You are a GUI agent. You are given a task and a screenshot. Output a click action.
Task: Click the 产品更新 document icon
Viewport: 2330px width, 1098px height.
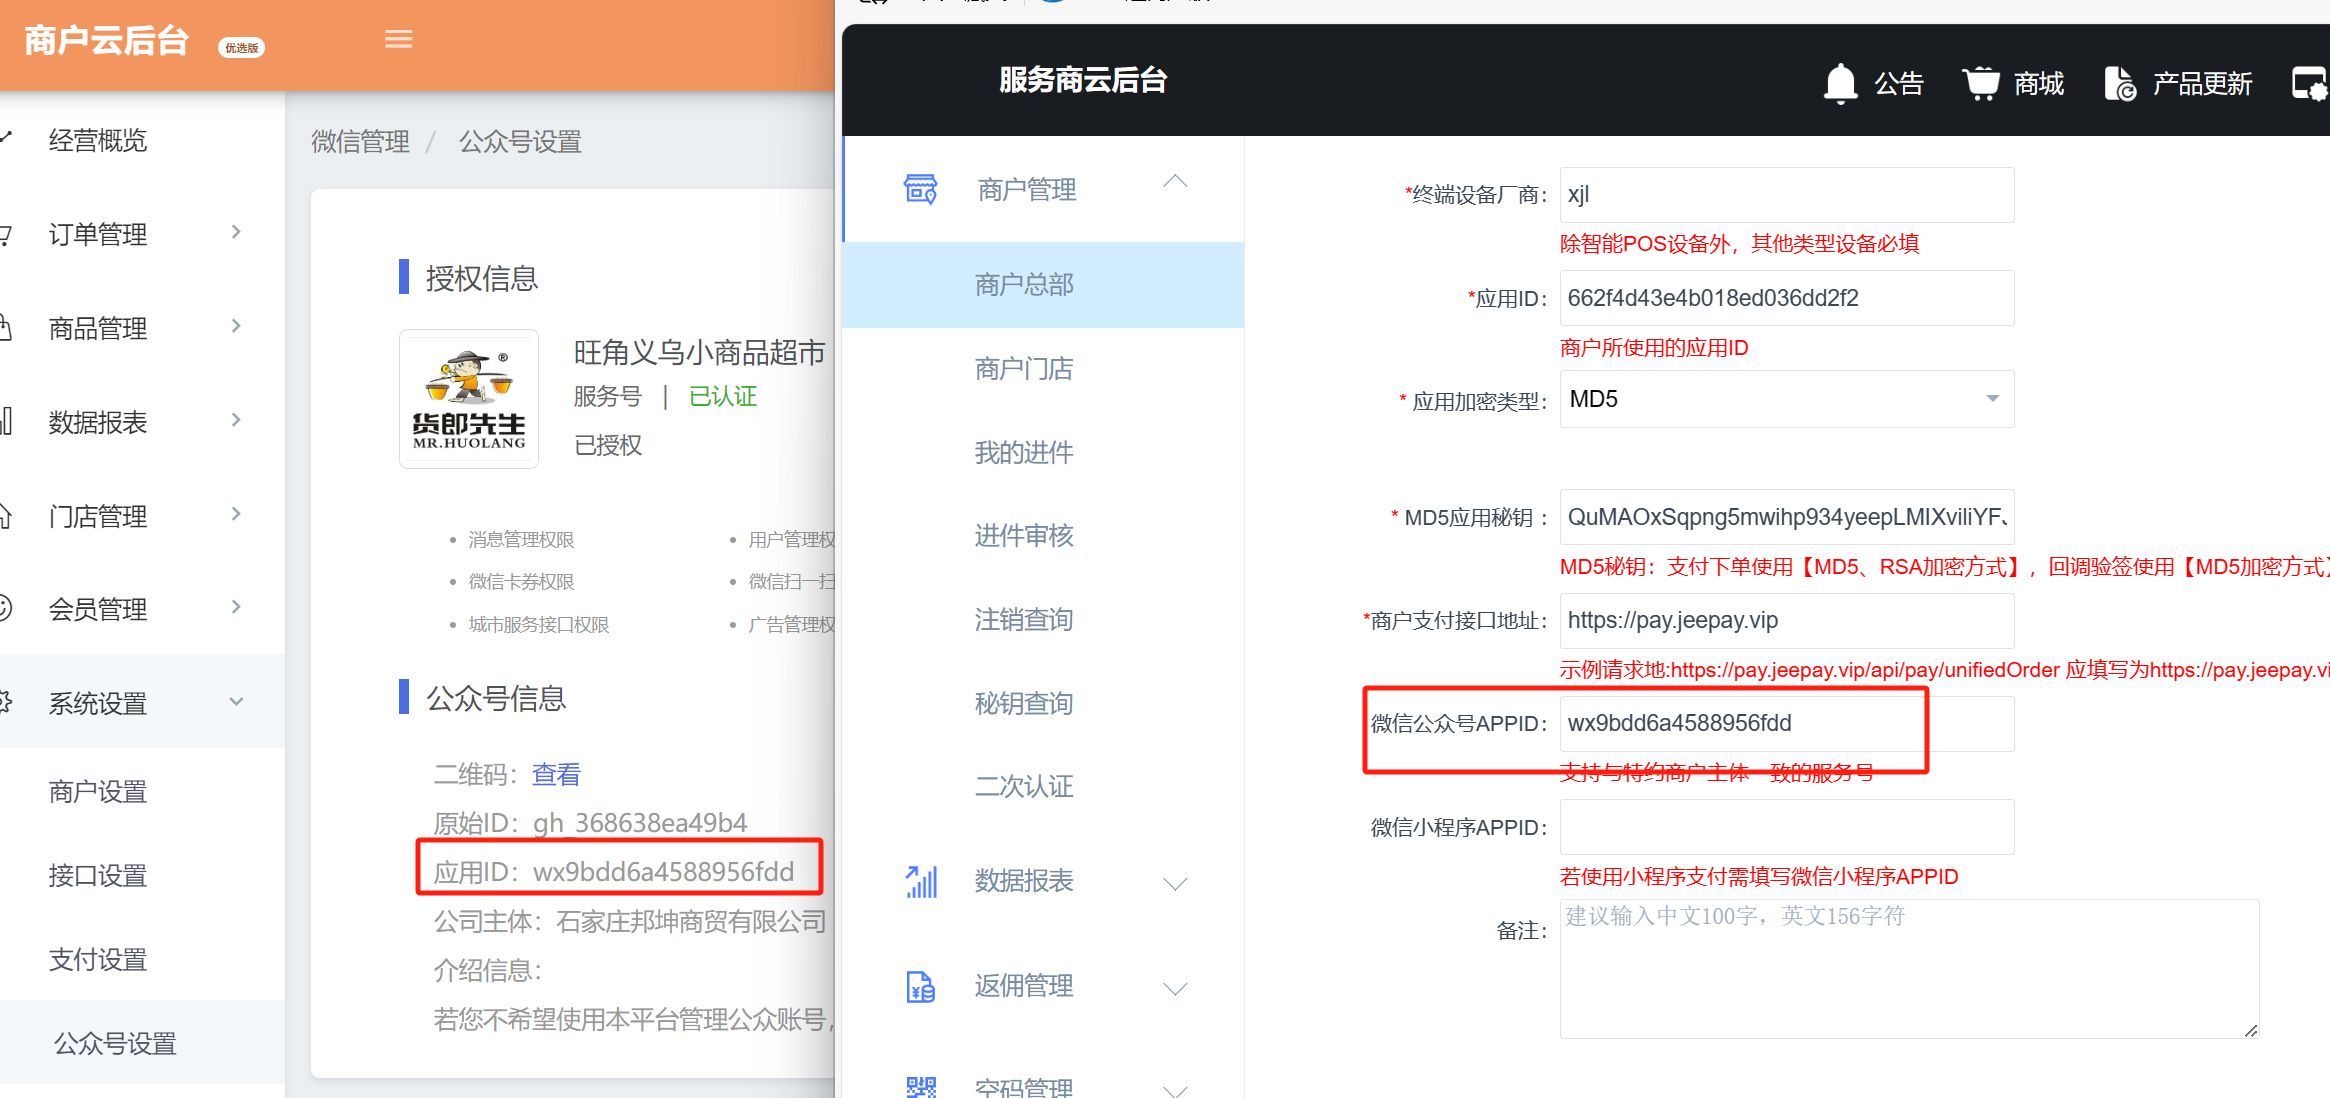(x=2120, y=83)
